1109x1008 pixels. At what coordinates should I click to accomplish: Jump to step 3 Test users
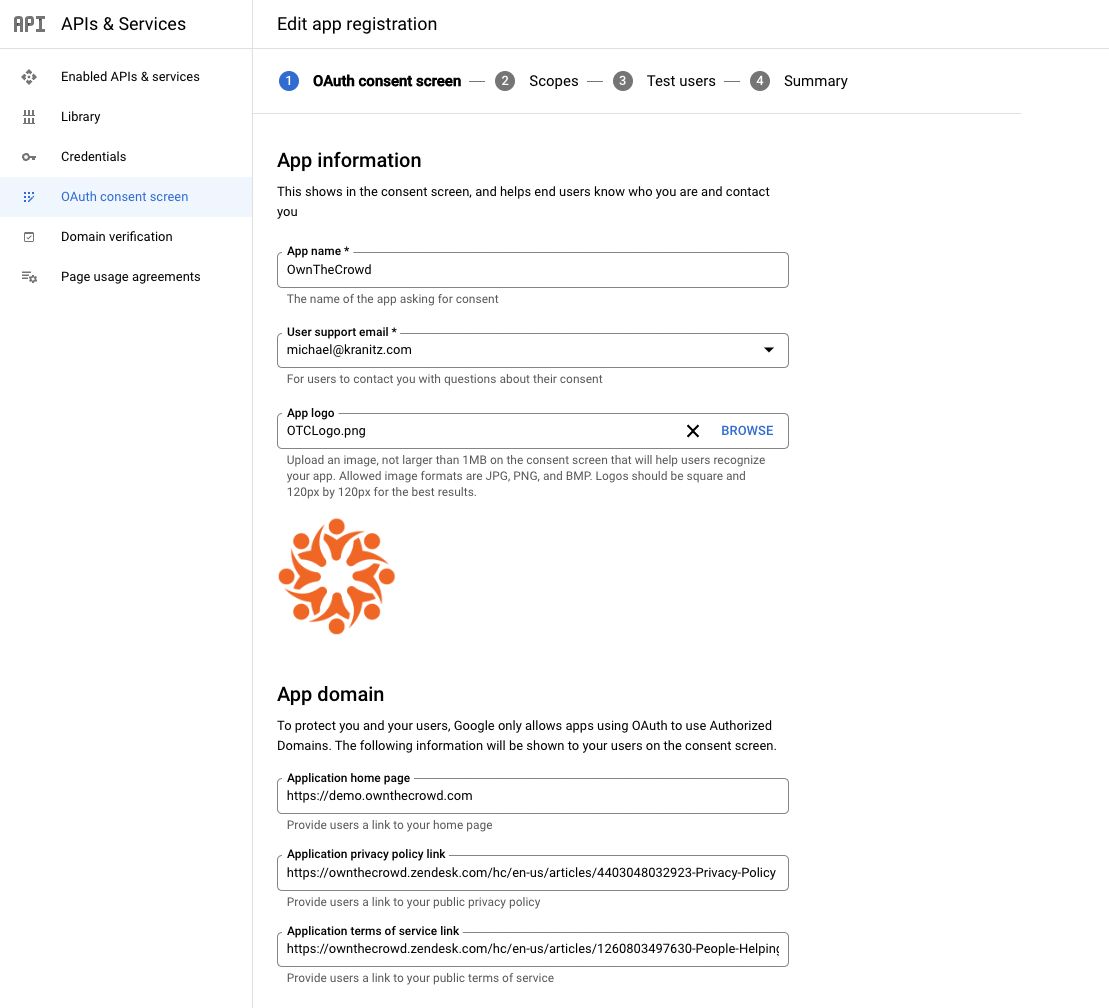pyautogui.click(x=680, y=81)
